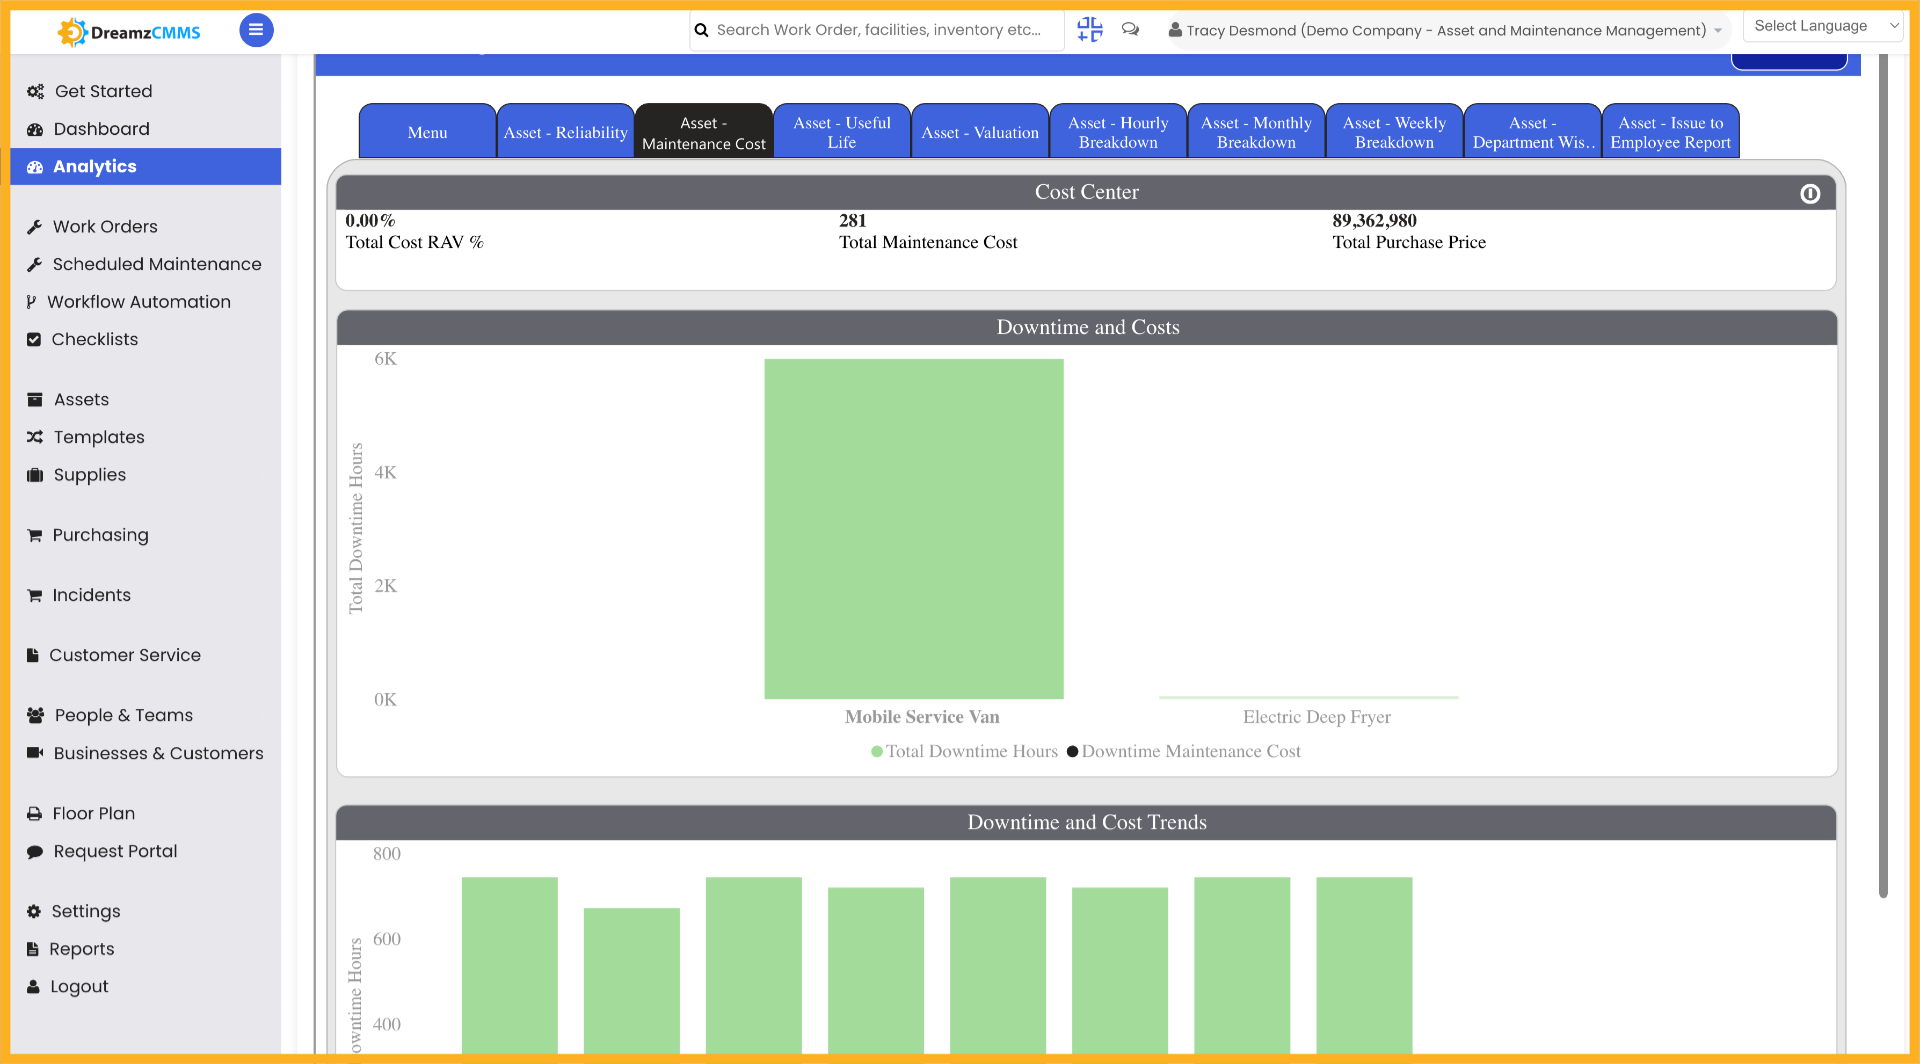
Task: Click the Assets sidebar icon
Action: click(x=35, y=399)
